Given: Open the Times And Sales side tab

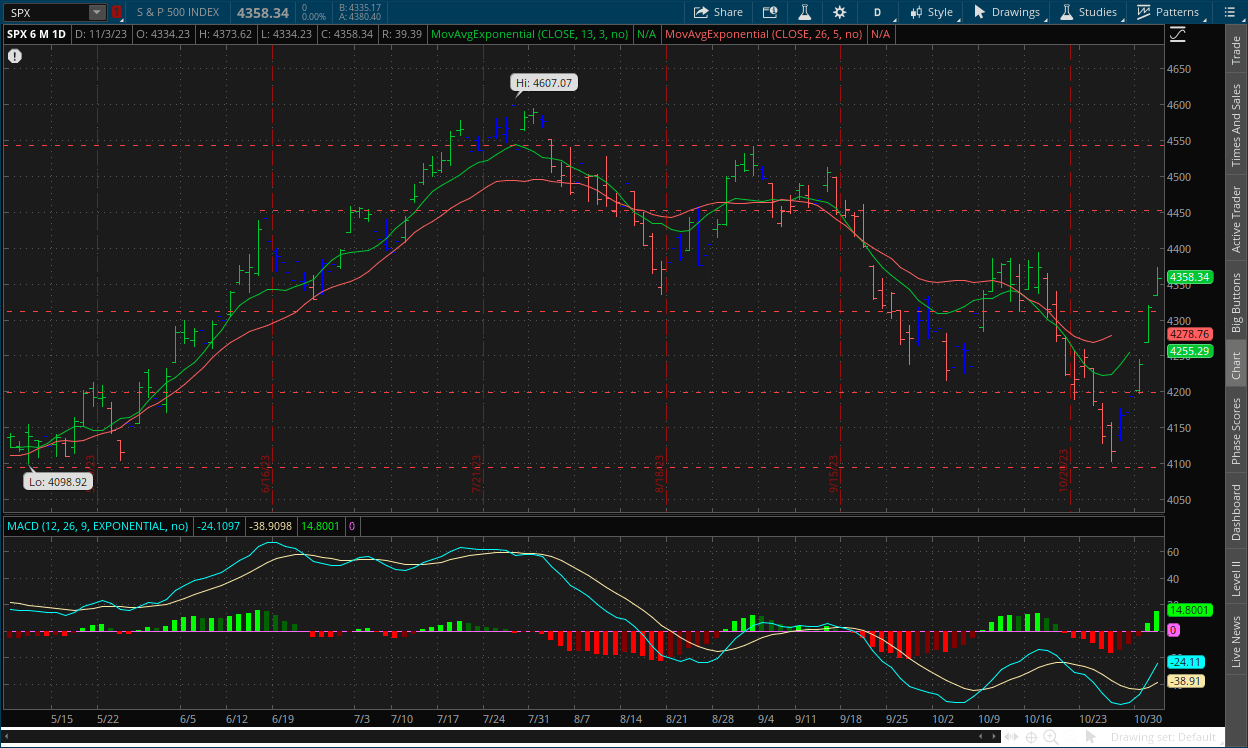Looking at the screenshot, I should pyautogui.click(x=1236, y=124).
